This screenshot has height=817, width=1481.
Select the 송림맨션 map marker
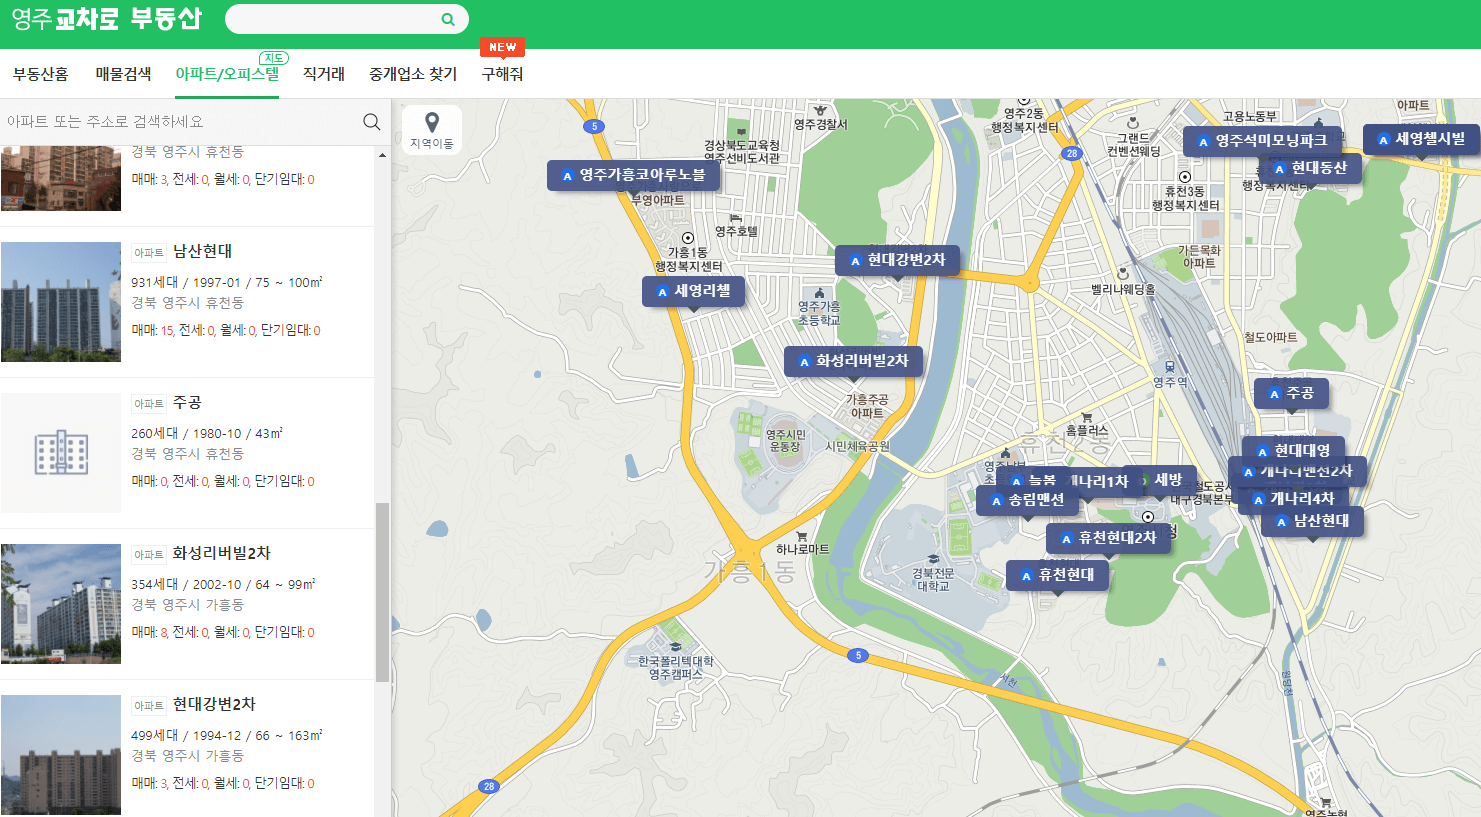pos(1027,500)
